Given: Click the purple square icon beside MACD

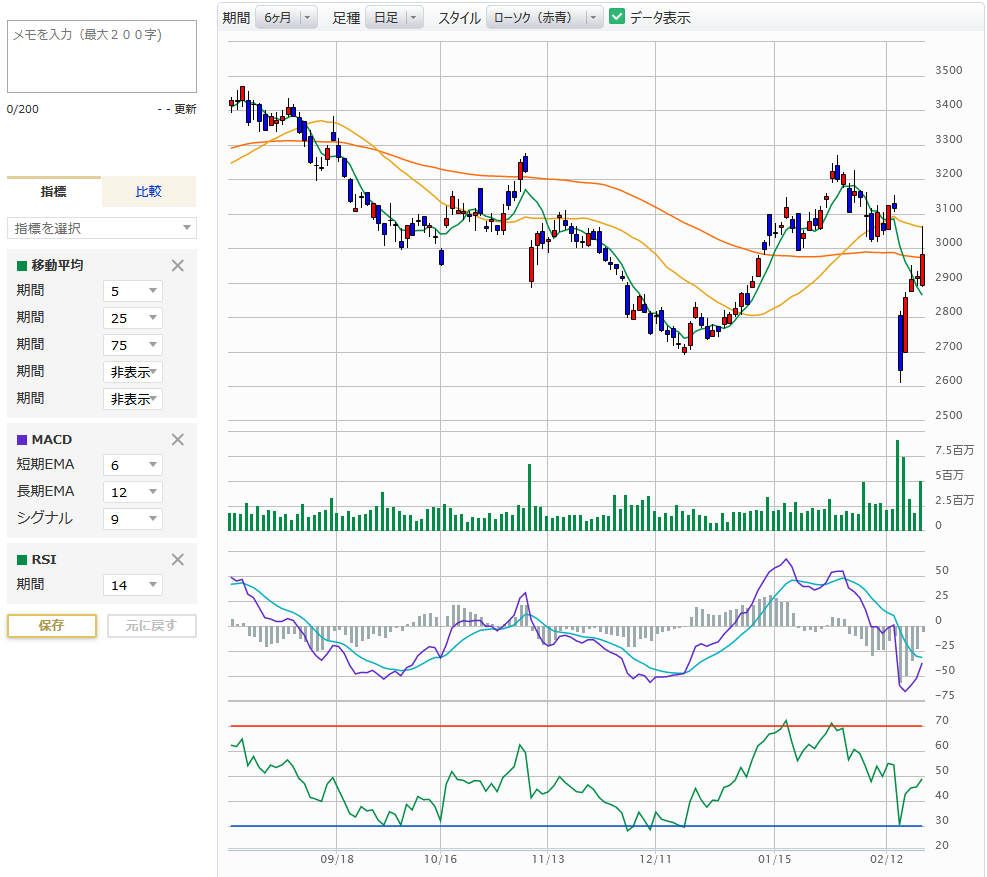Looking at the screenshot, I should 22,440.
